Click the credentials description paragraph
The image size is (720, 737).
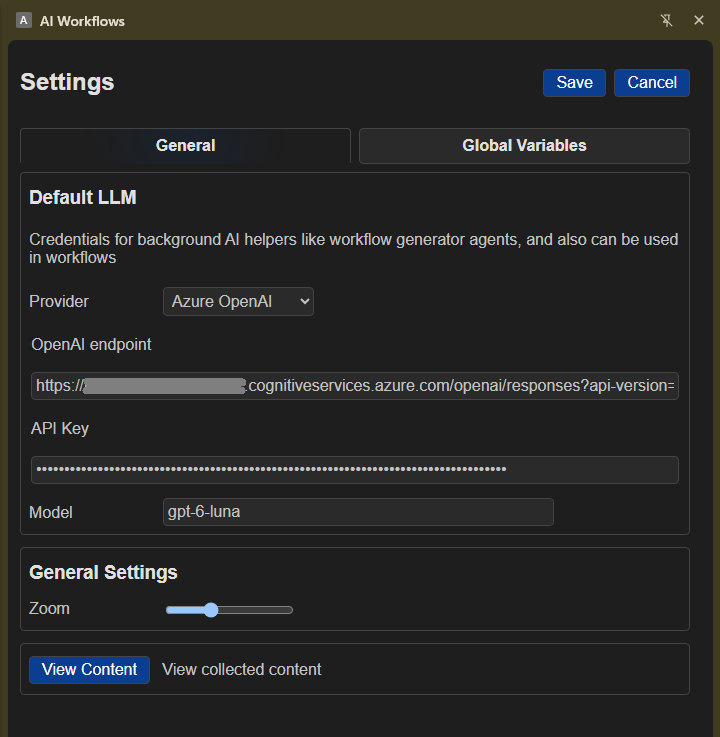click(x=353, y=249)
